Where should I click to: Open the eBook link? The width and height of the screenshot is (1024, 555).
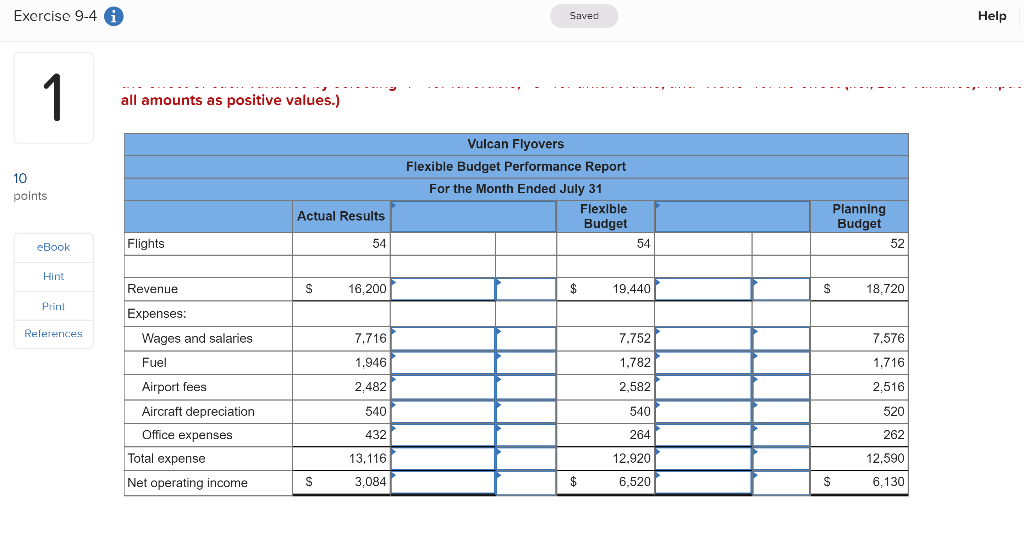pyautogui.click(x=54, y=247)
